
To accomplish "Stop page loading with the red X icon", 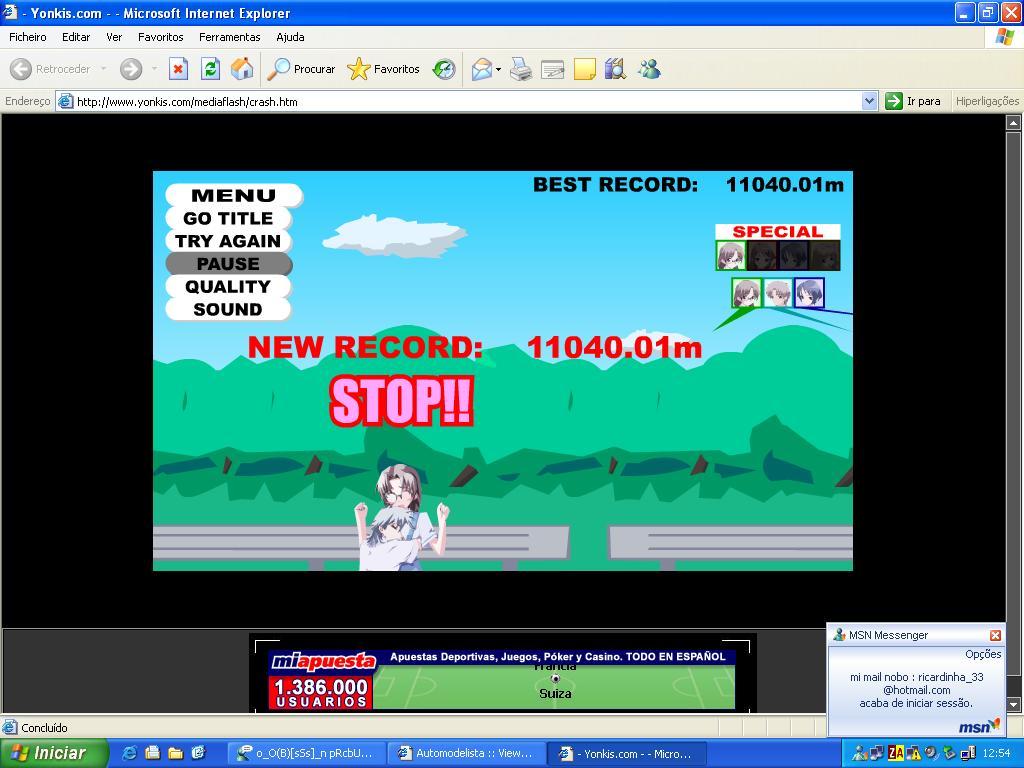I will pos(178,69).
